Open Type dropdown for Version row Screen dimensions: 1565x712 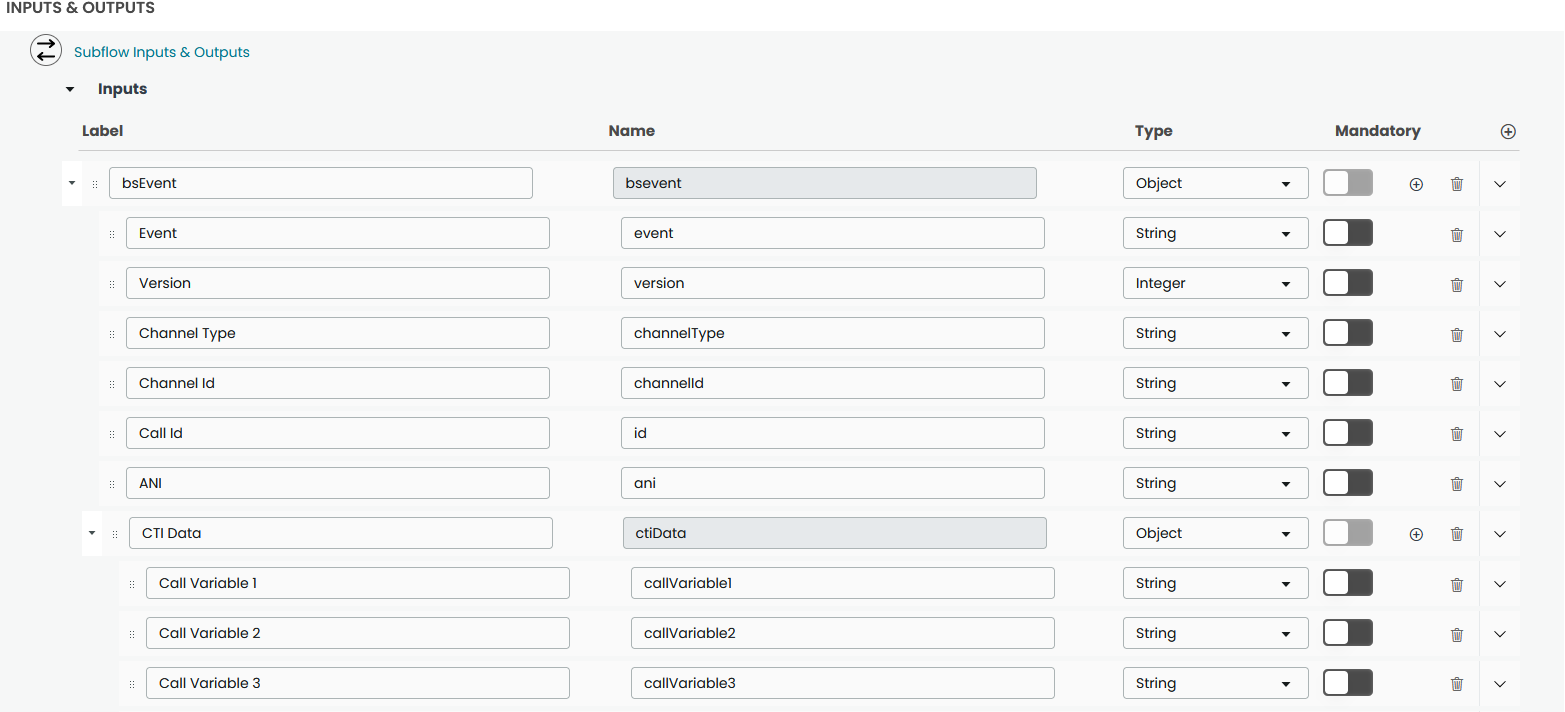(x=1215, y=283)
